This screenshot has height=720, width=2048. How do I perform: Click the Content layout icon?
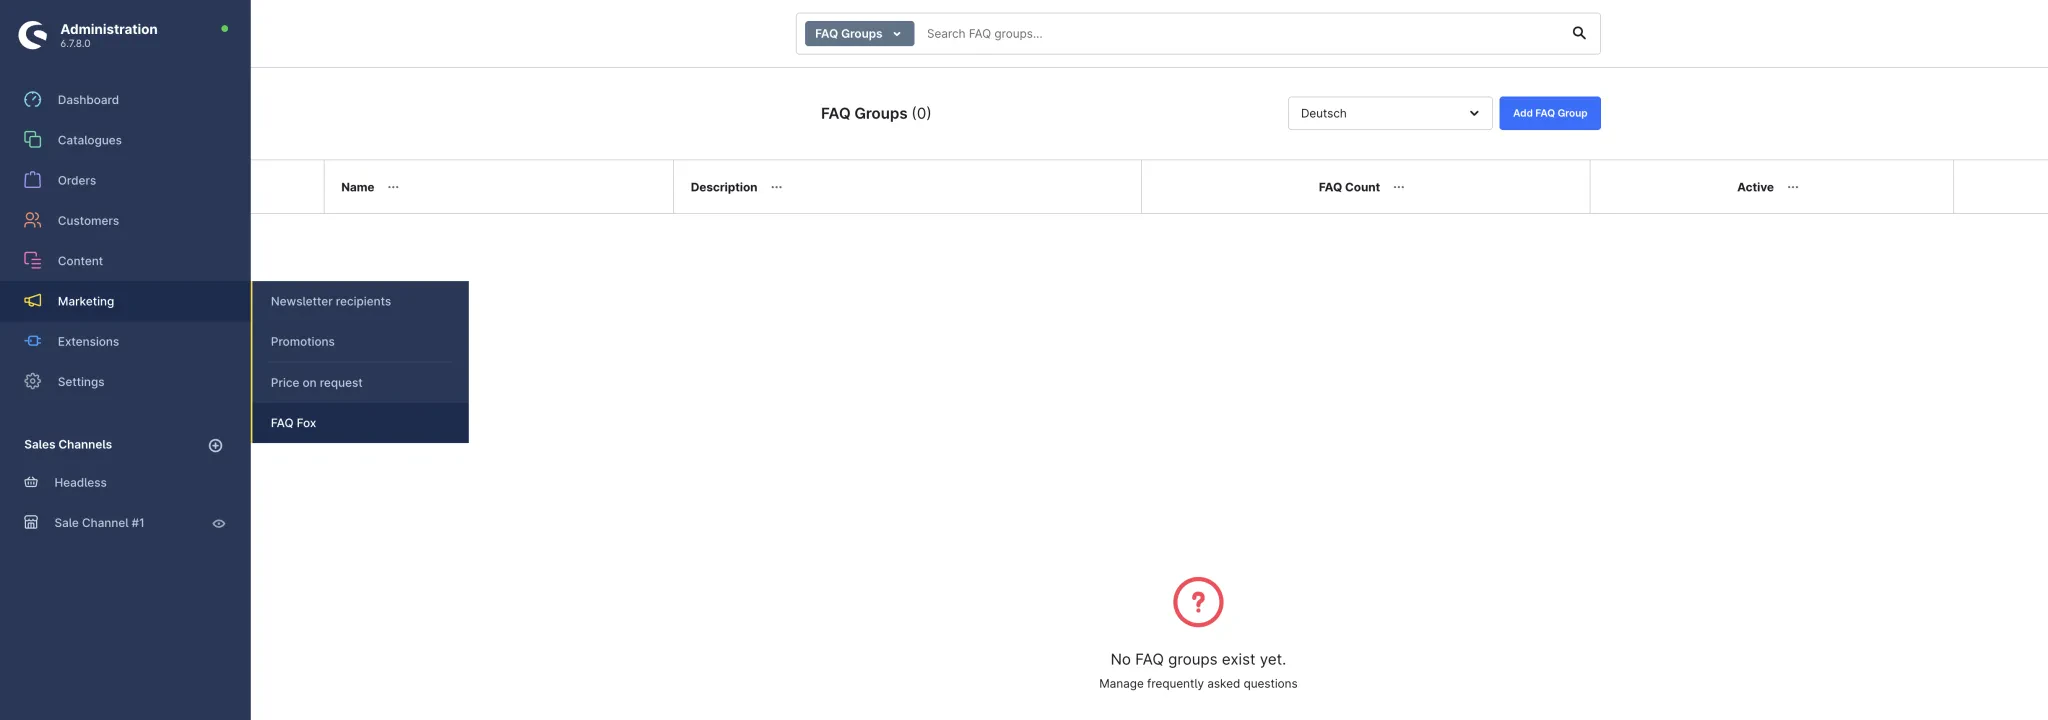(x=33, y=261)
